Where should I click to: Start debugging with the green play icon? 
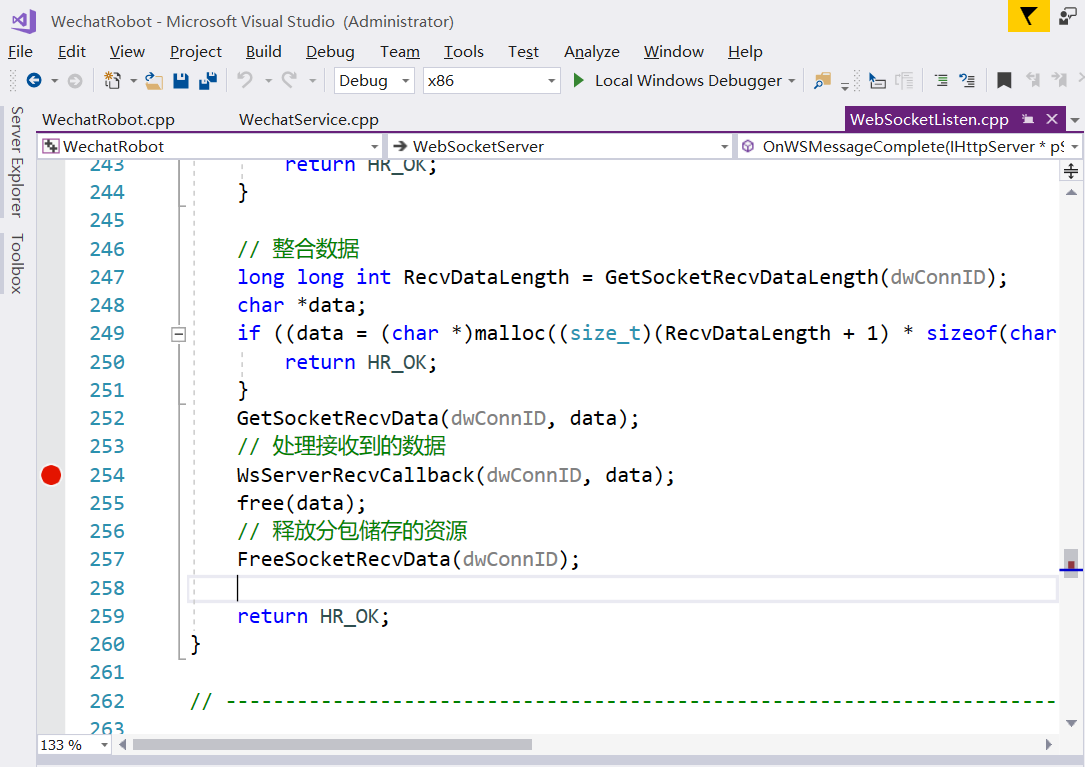coord(578,80)
